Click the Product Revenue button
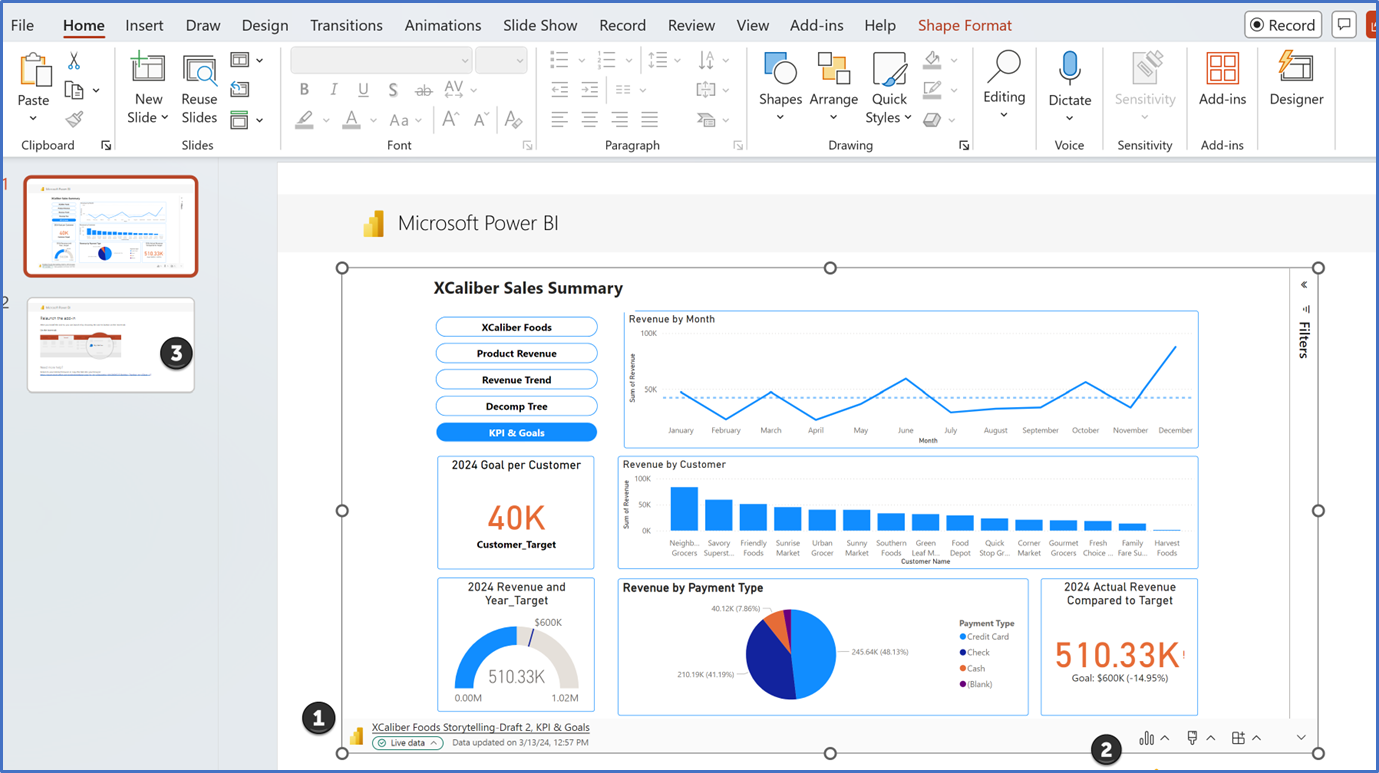1379x773 pixels. [x=516, y=353]
